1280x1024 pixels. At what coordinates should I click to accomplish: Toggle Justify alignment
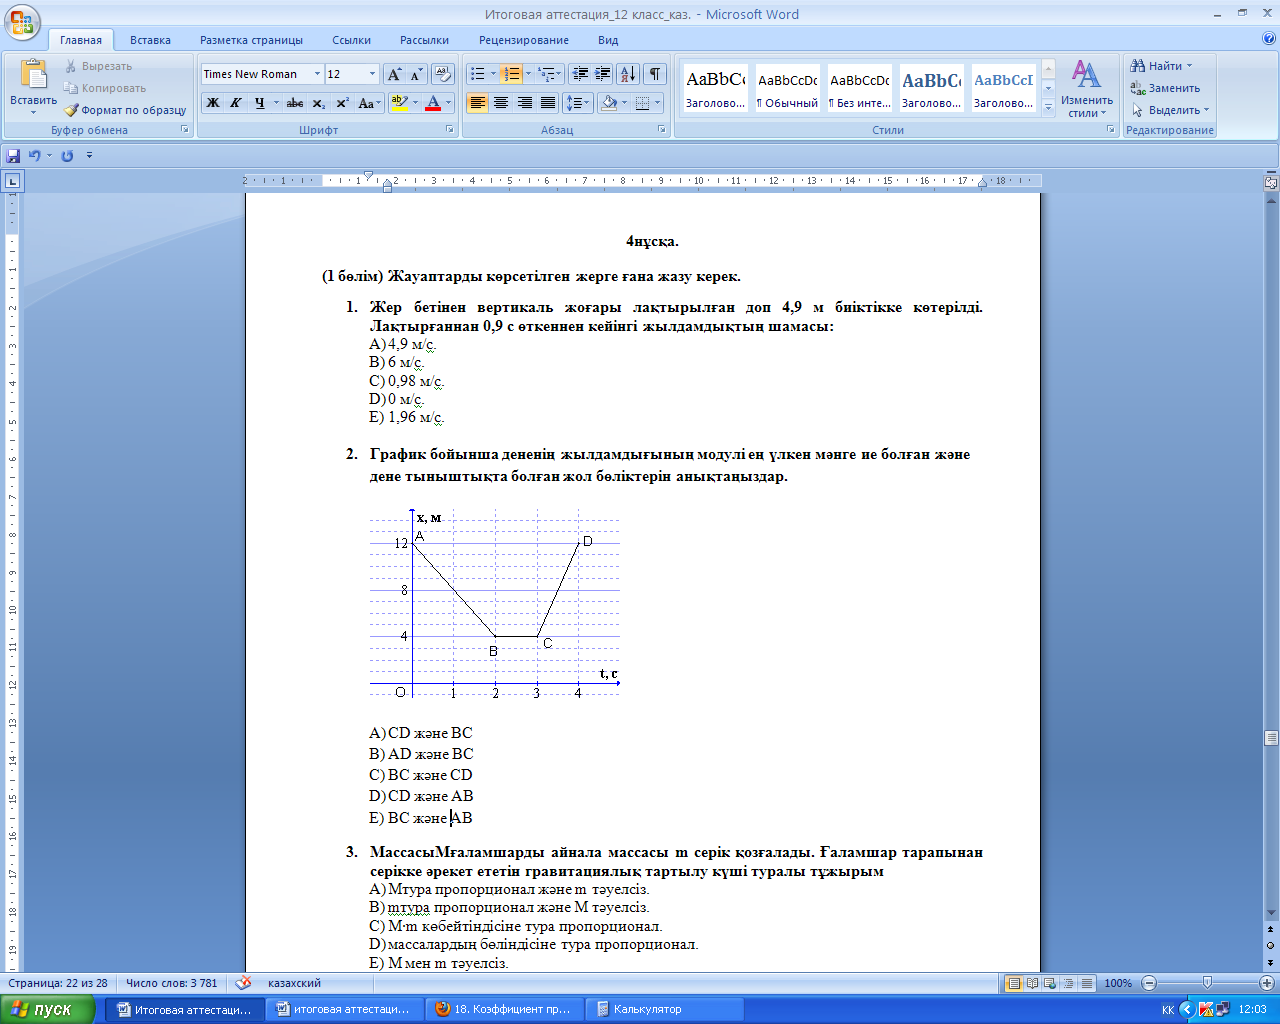tap(547, 103)
